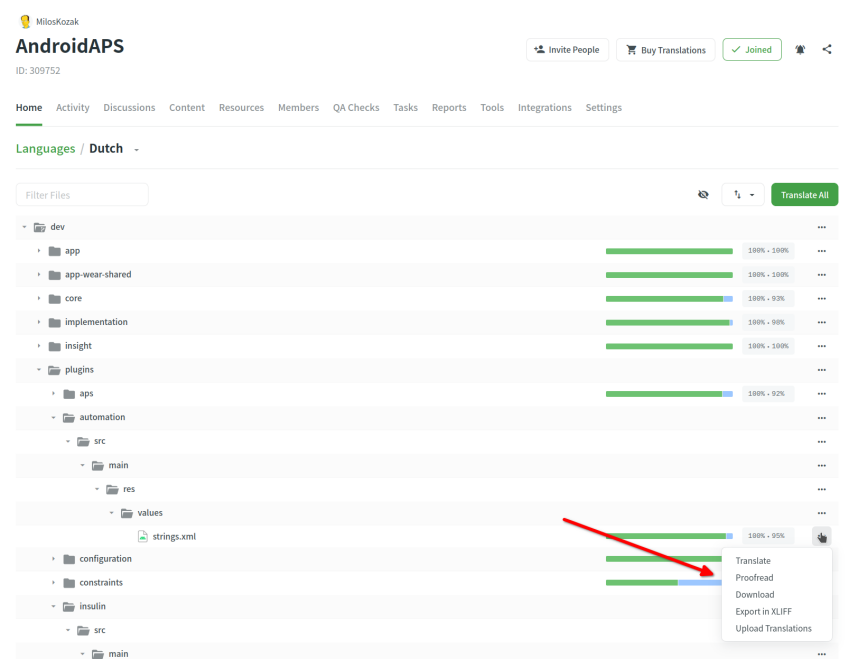
Task: Choose Upload Translations menu entry
Action: click(773, 629)
